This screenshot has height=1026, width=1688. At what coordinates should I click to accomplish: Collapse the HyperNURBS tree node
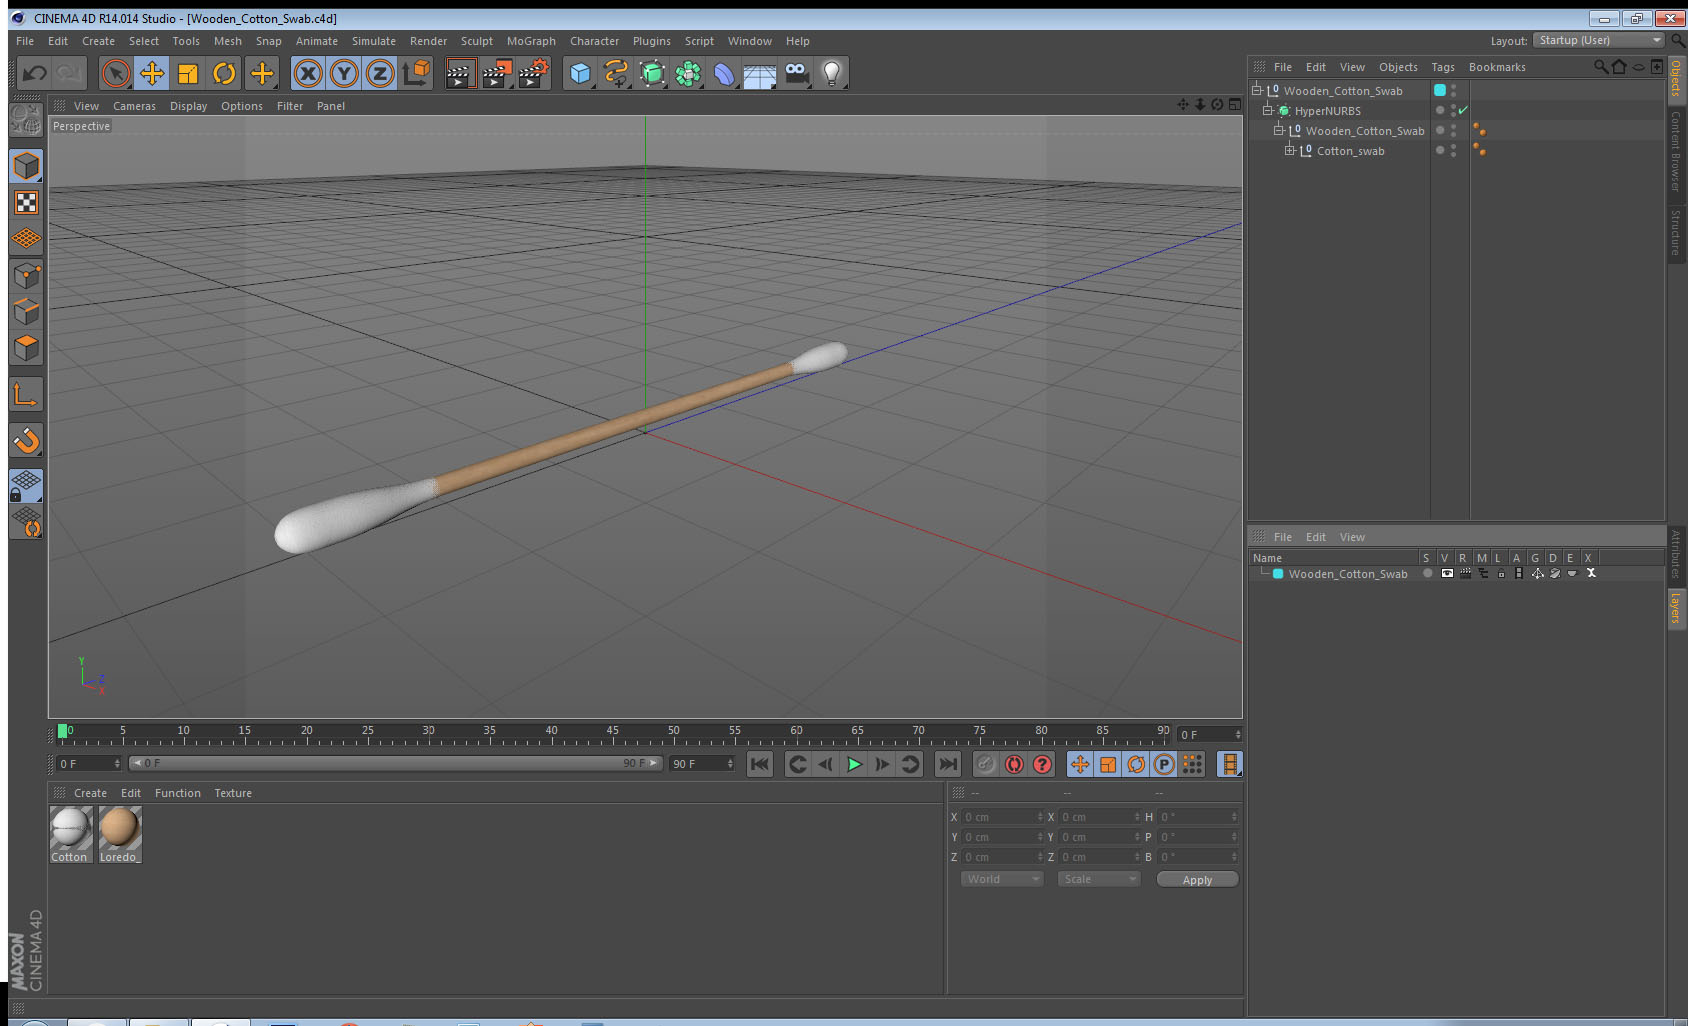click(1268, 110)
